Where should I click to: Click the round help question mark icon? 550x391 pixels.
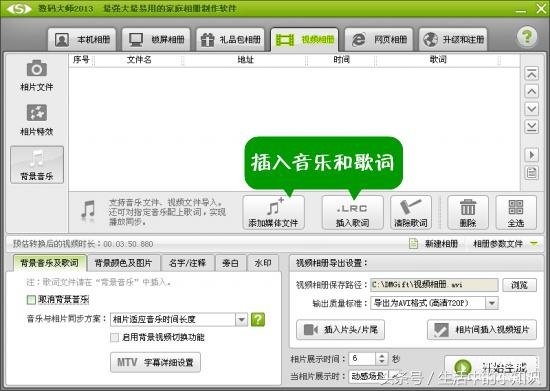coord(526,36)
